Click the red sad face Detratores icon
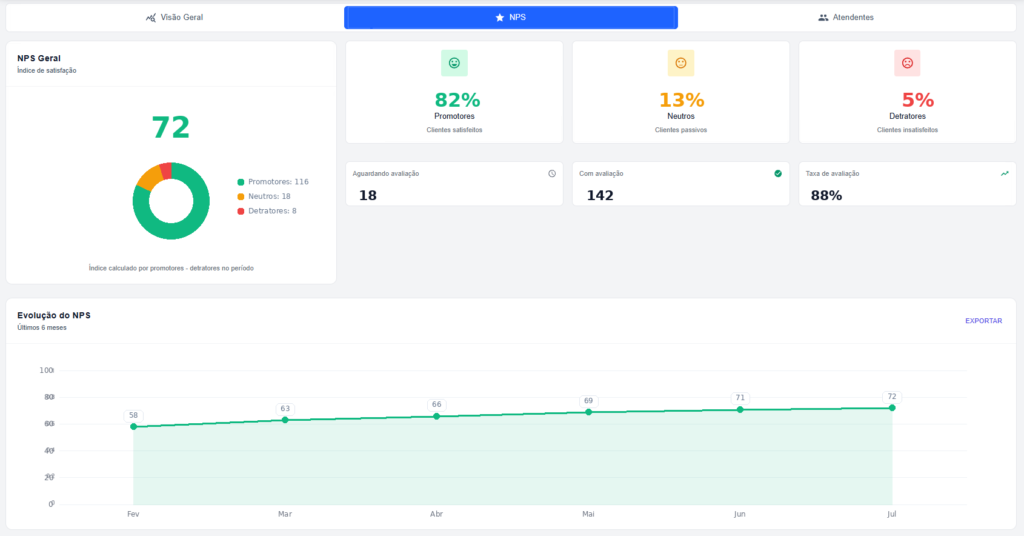Screen dimensions: 1024x536 point(907,63)
